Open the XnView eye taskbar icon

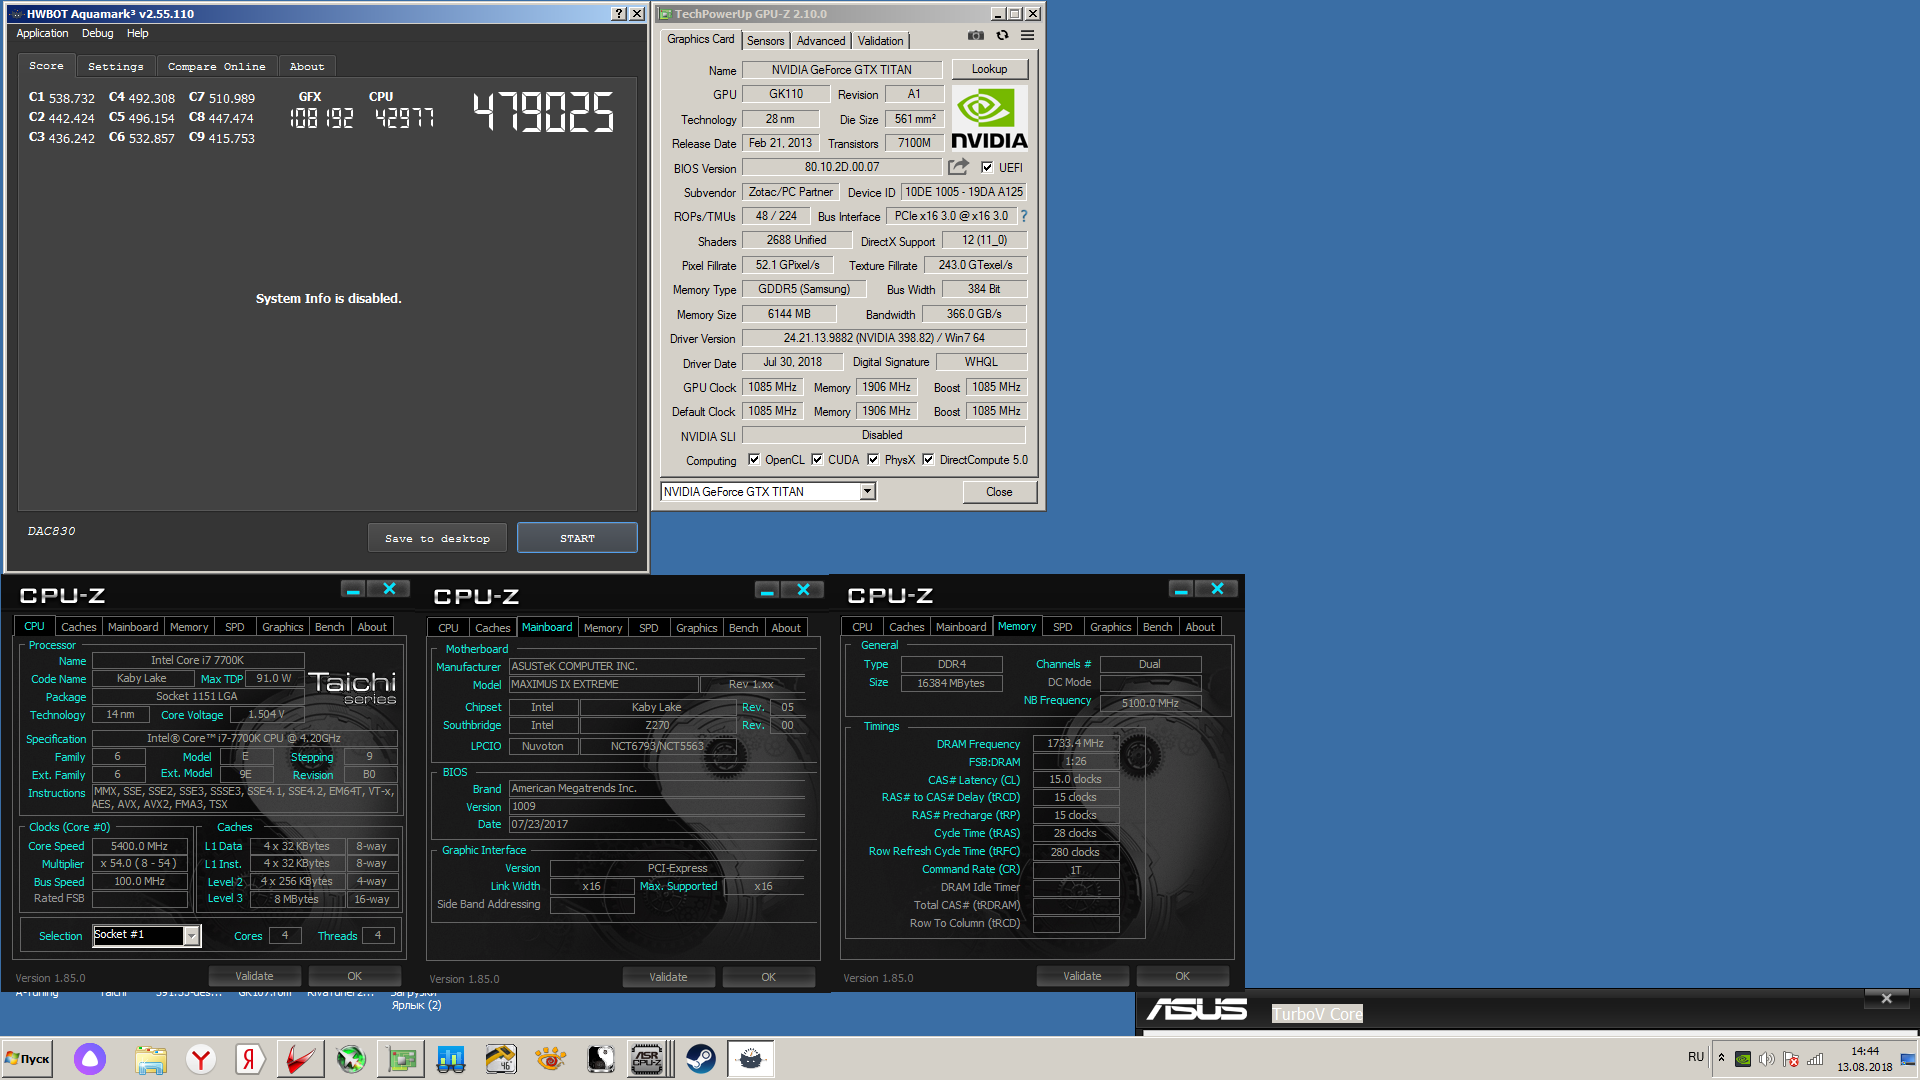(550, 1059)
